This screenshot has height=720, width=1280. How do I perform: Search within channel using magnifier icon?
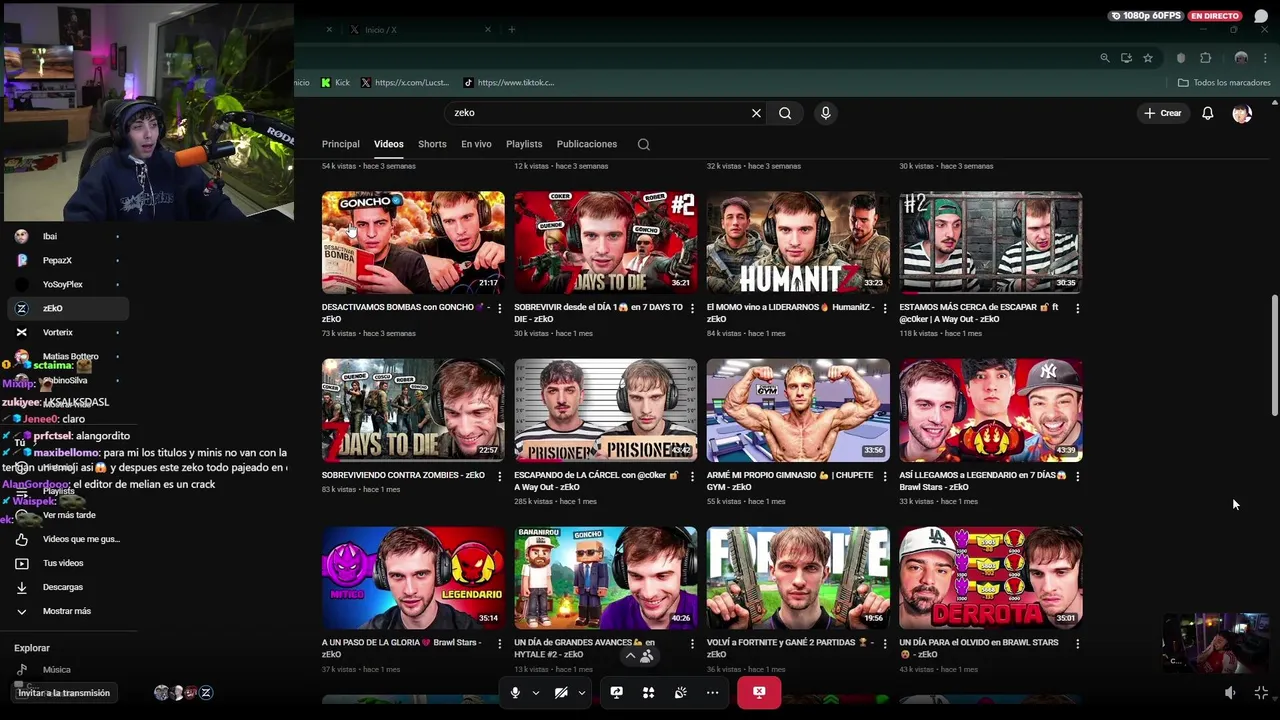(644, 144)
